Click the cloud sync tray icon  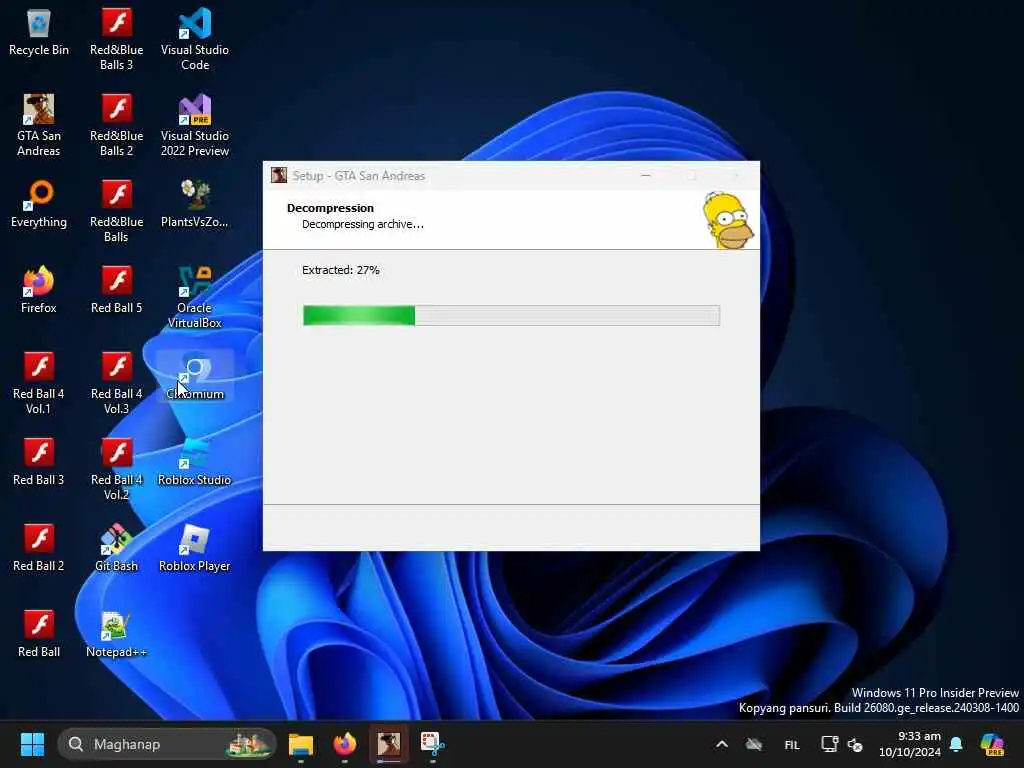coord(754,744)
